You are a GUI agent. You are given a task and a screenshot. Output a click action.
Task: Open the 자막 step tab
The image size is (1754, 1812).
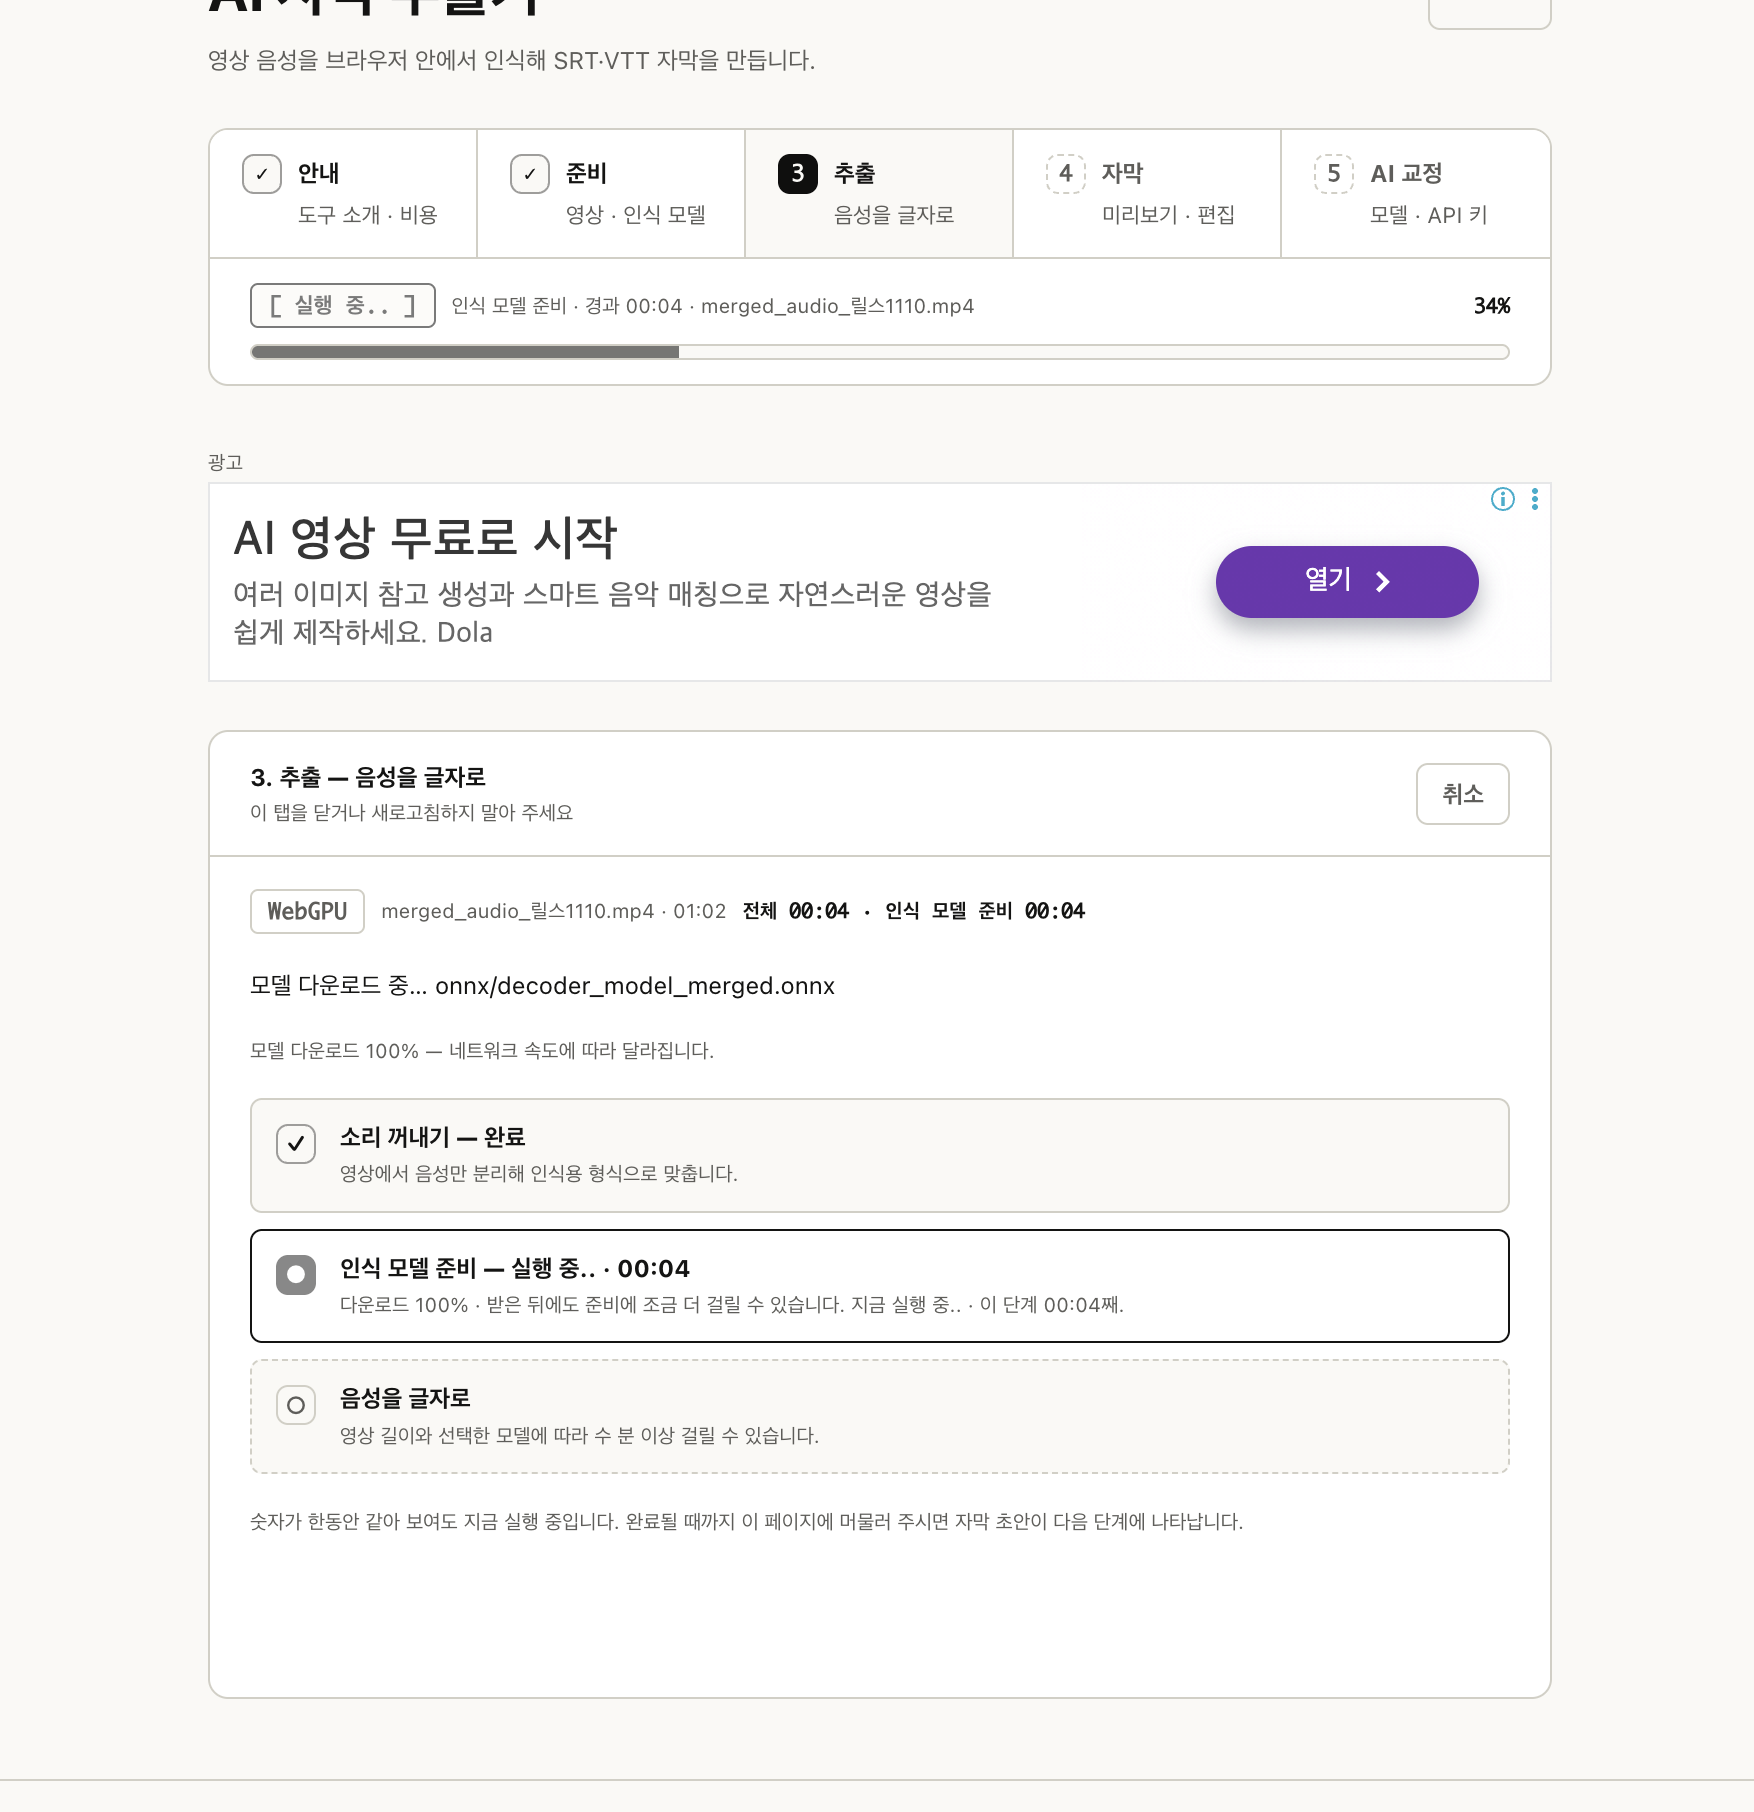[x=1147, y=194]
